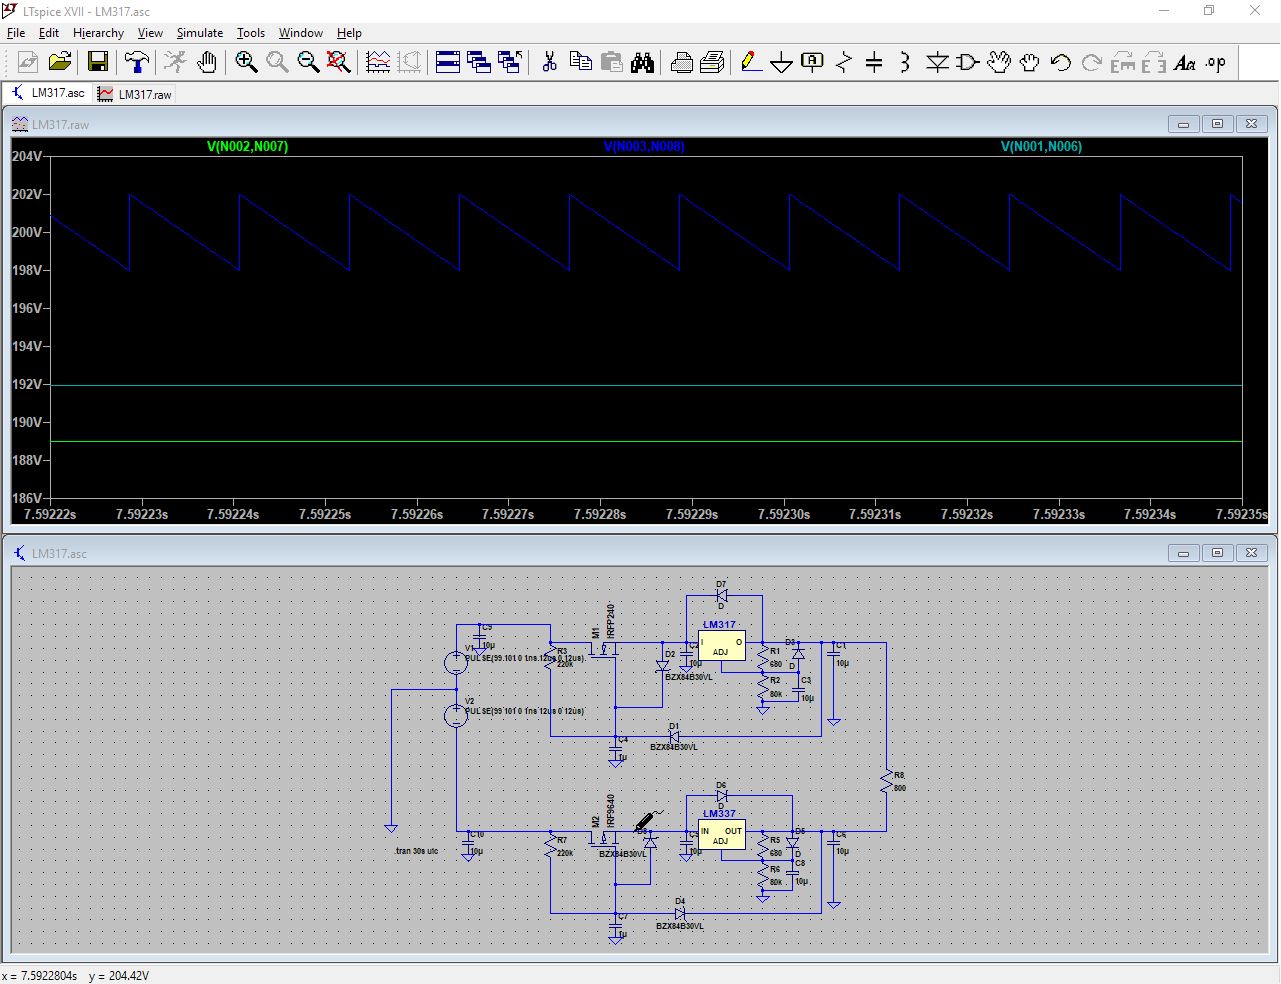The image size is (1281, 984).
Task: Click the Undo arrow icon
Action: [x=1061, y=63]
